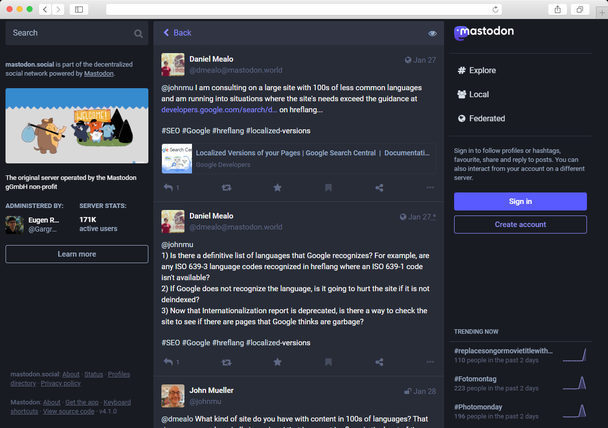The image size is (608, 428).
Task: Click the Mastodon link in server description
Action: [99, 74]
